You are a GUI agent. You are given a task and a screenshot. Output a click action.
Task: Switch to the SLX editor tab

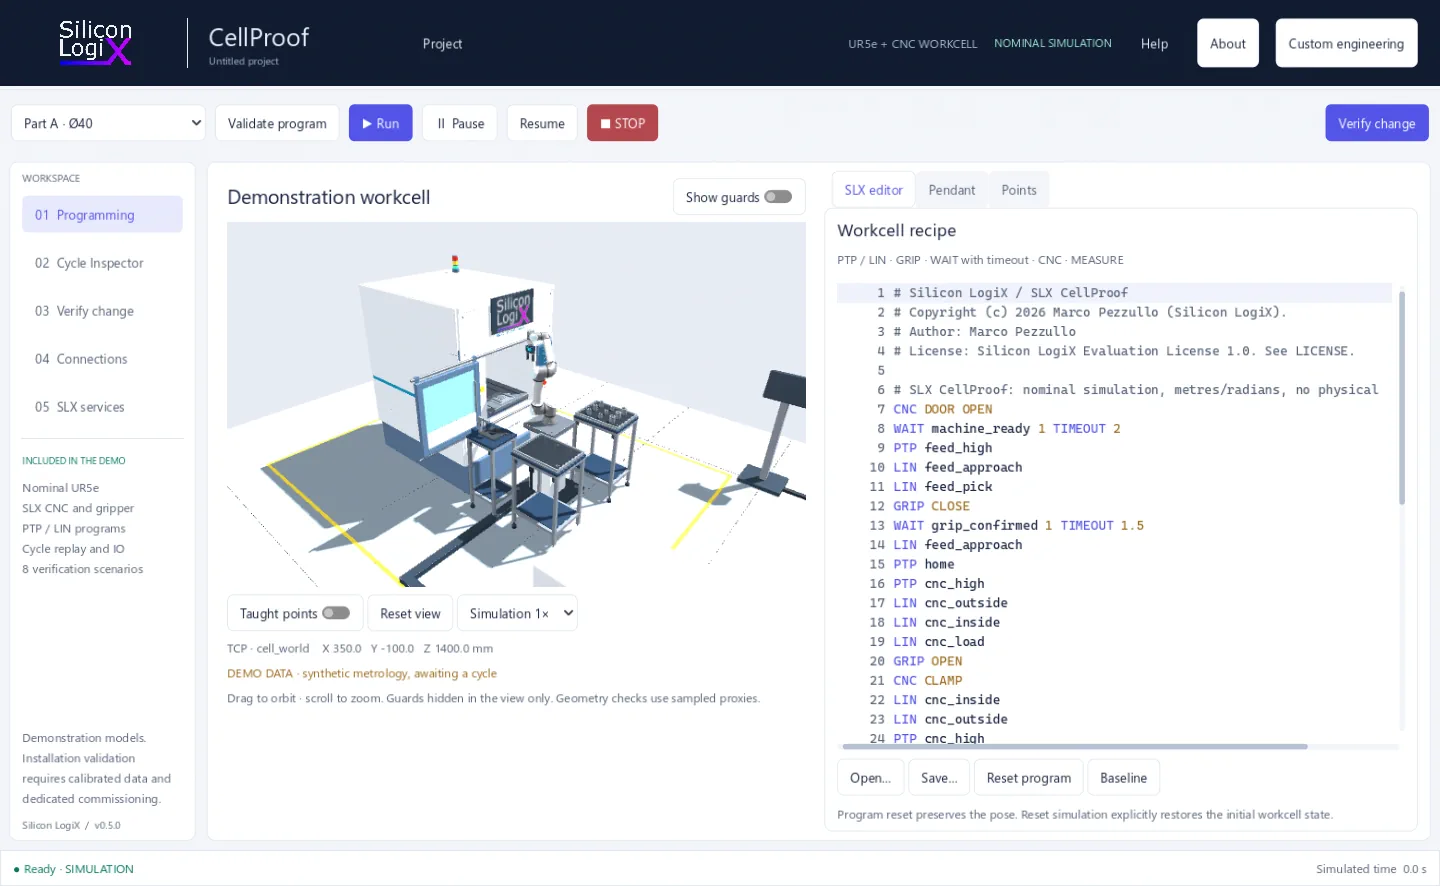(x=873, y=190)
